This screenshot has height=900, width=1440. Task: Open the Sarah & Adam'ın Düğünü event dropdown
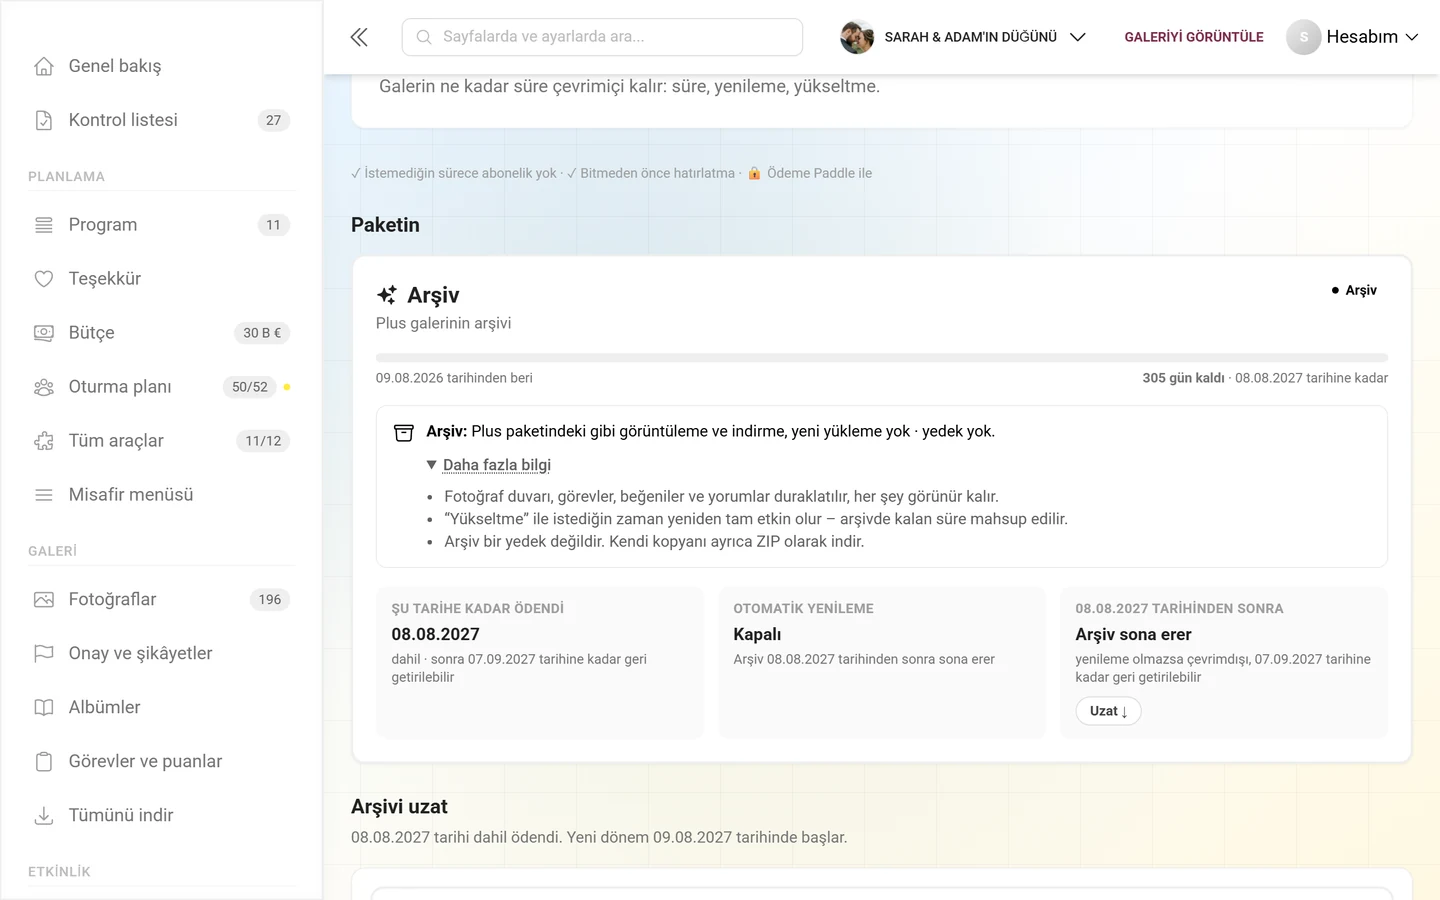point(963,37)
